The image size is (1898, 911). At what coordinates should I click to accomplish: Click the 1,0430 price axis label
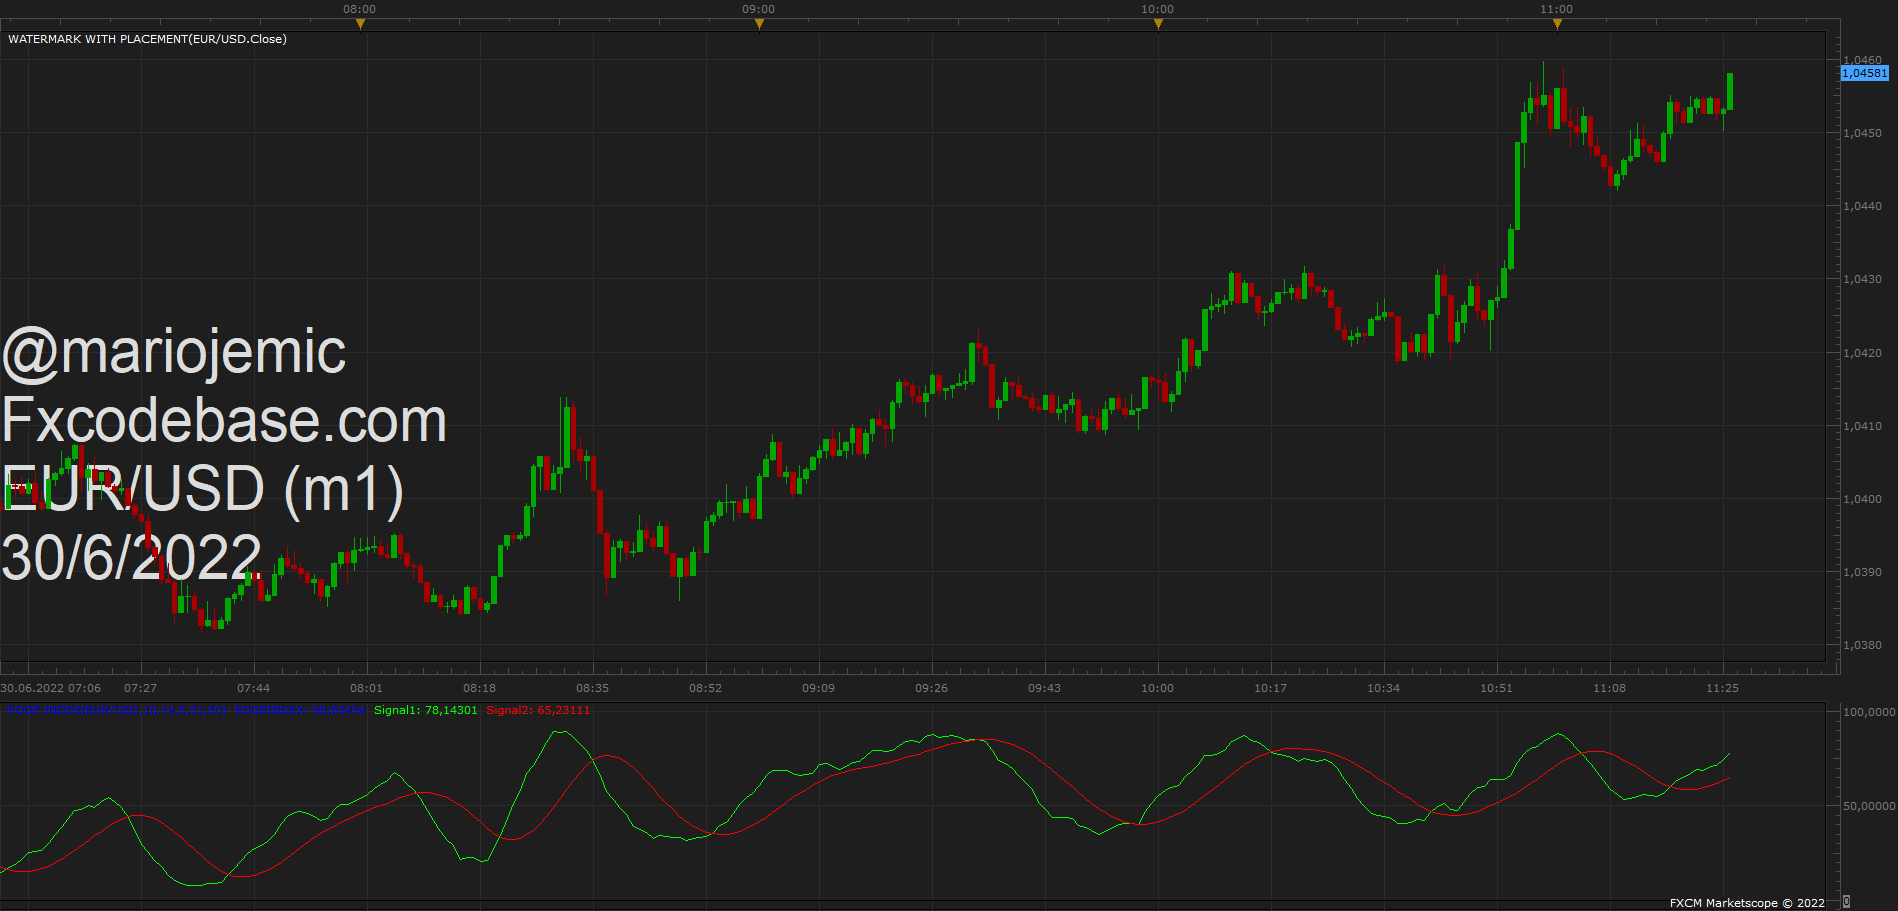coord(1862,279)
